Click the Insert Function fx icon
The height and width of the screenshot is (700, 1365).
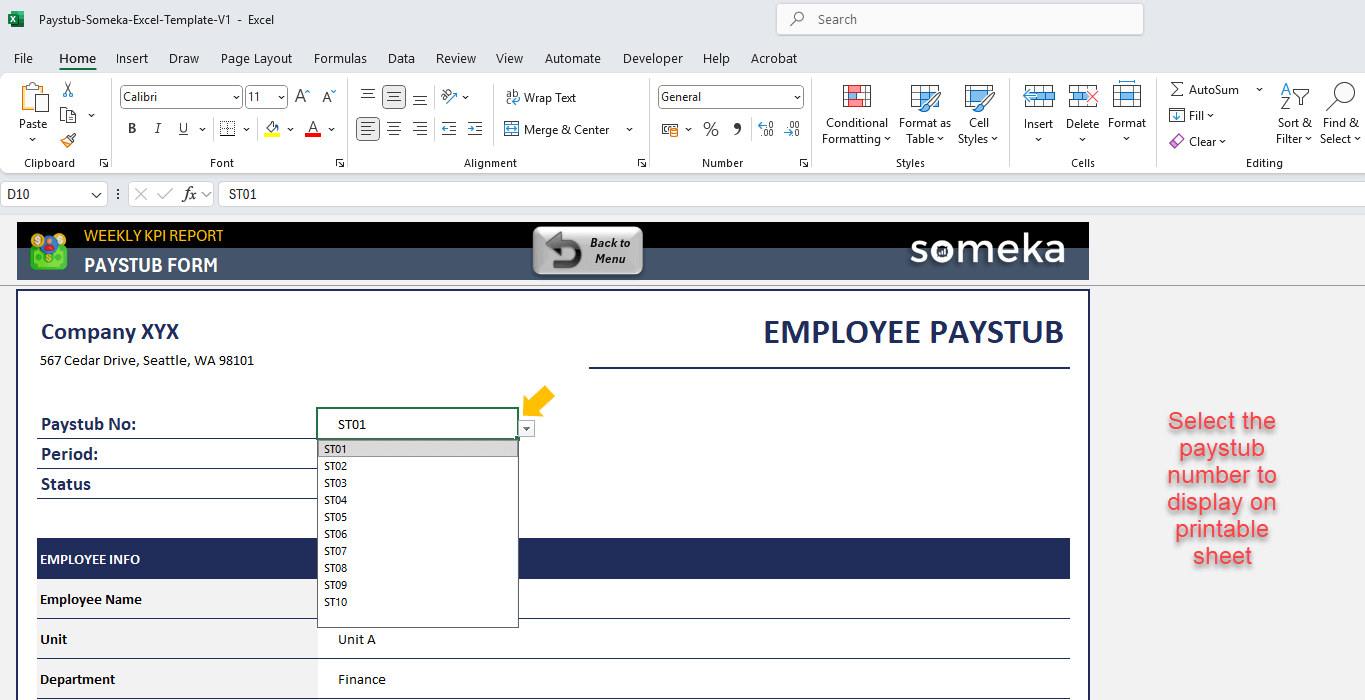click(x=190, y=194)
